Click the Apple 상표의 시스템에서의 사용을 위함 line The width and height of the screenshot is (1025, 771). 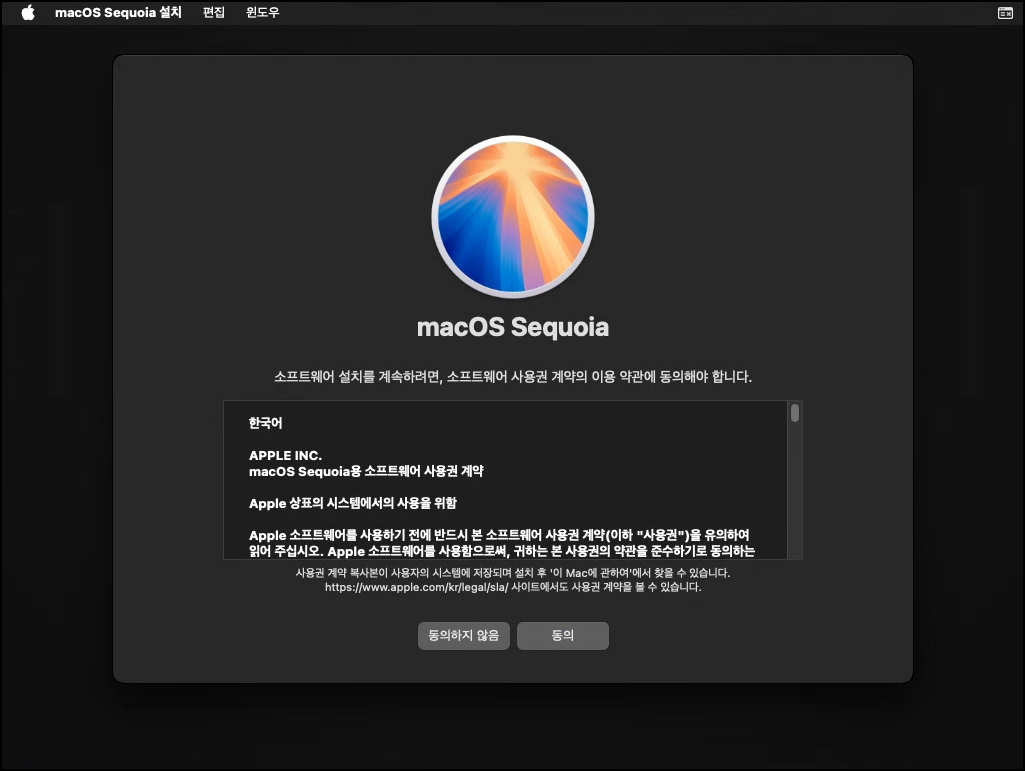pos(353,504)
